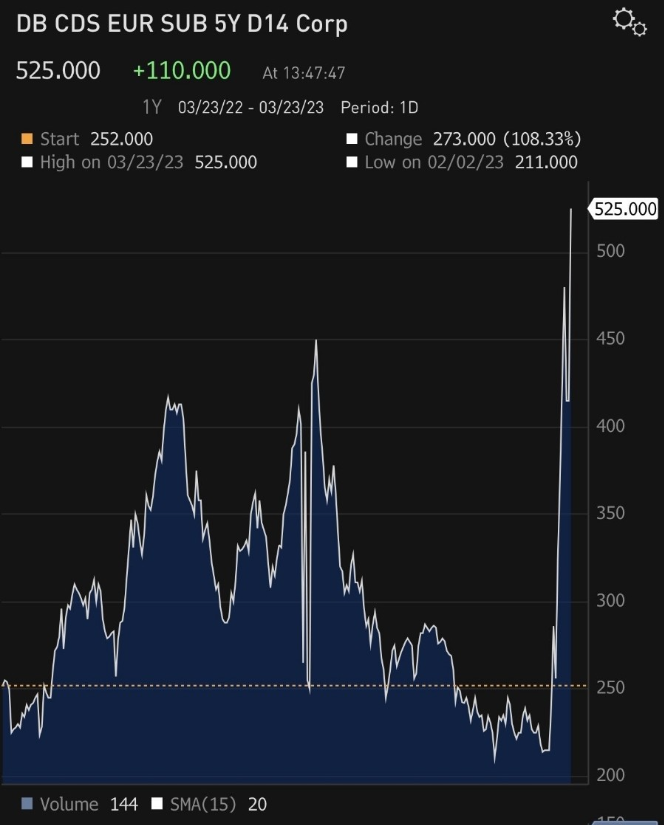
Task: Toggle the Low on 02/02/23 legend square
Action: (x=351, y=162)
